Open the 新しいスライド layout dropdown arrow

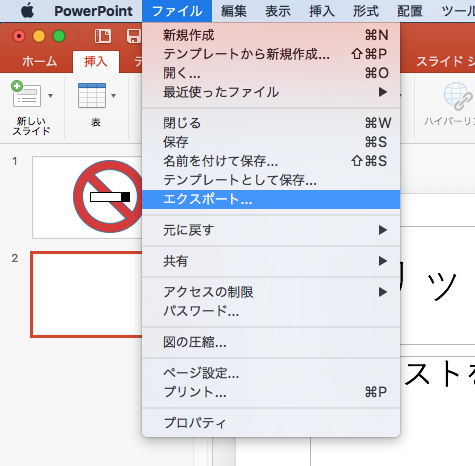pos(50,96)
